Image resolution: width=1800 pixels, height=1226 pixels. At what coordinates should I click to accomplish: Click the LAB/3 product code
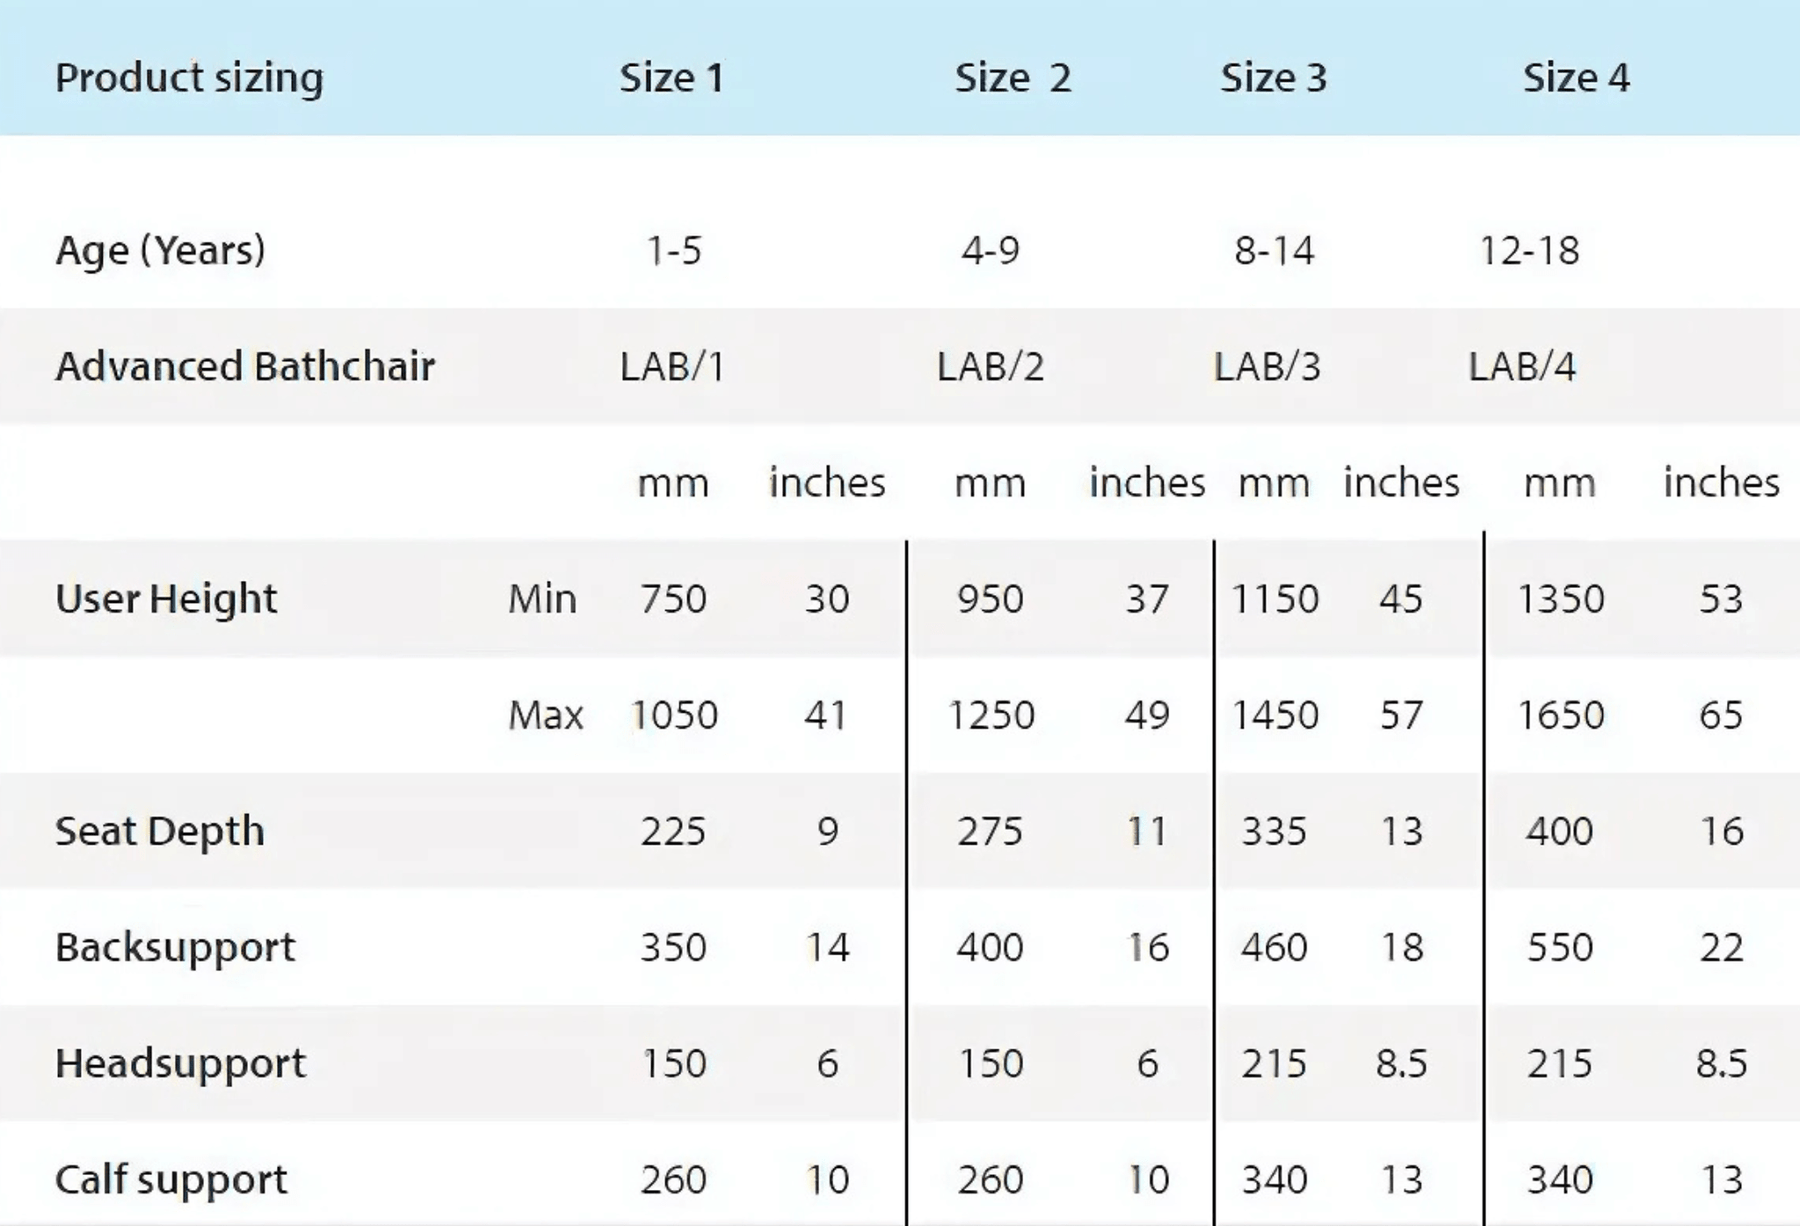pos(1267,367)
